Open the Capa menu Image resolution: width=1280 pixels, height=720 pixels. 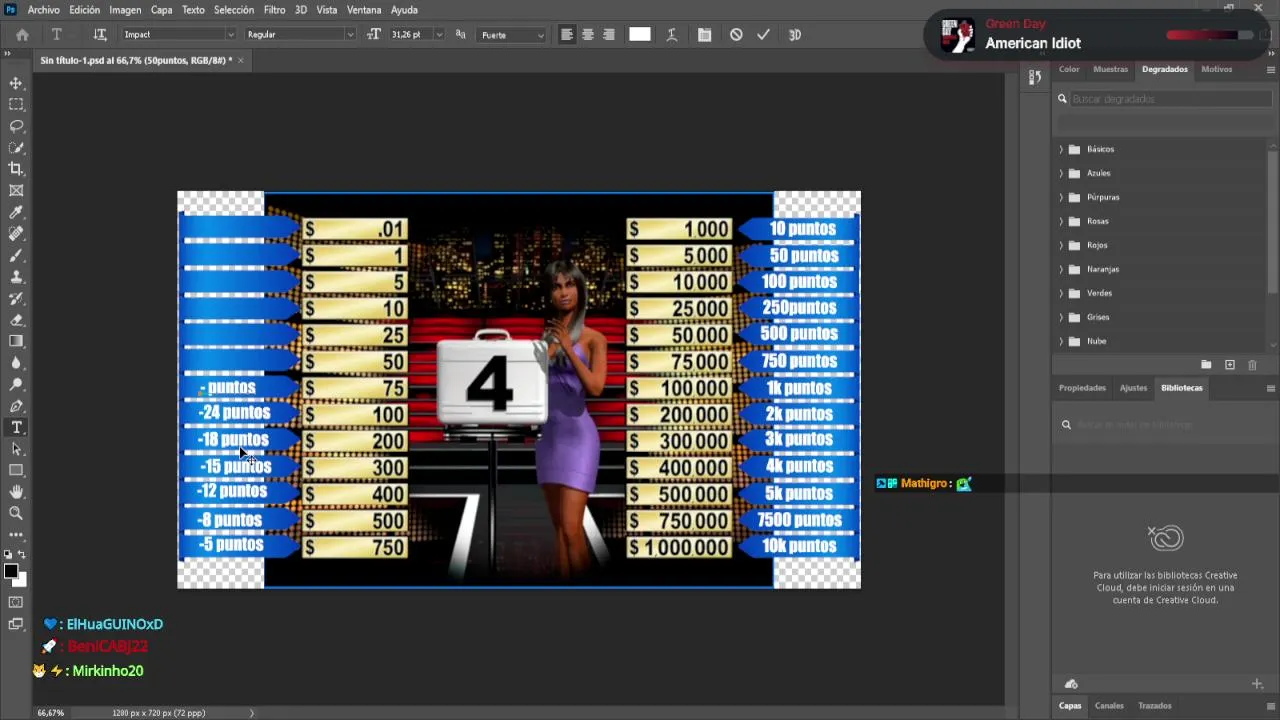pyautogui.click(x=161, y=9)
